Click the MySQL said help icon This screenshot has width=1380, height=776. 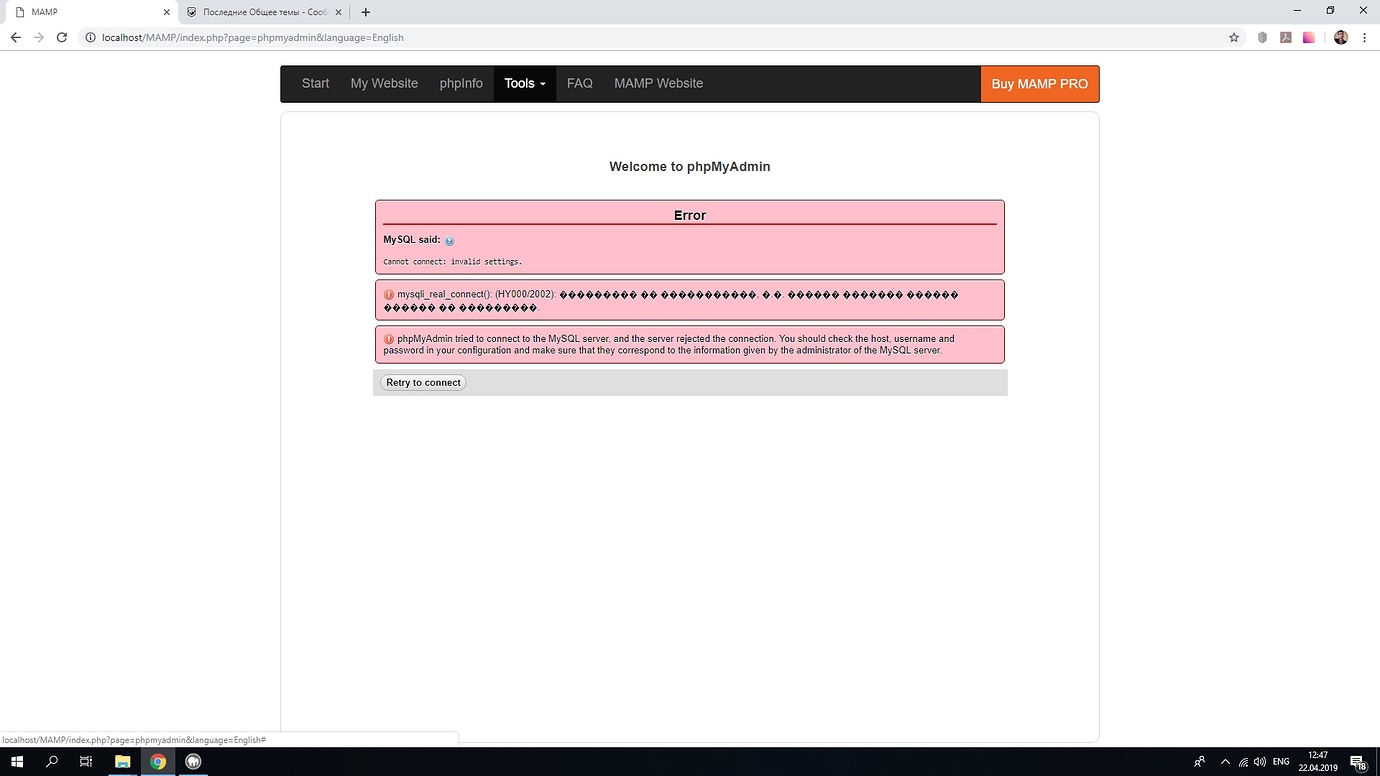449,241
